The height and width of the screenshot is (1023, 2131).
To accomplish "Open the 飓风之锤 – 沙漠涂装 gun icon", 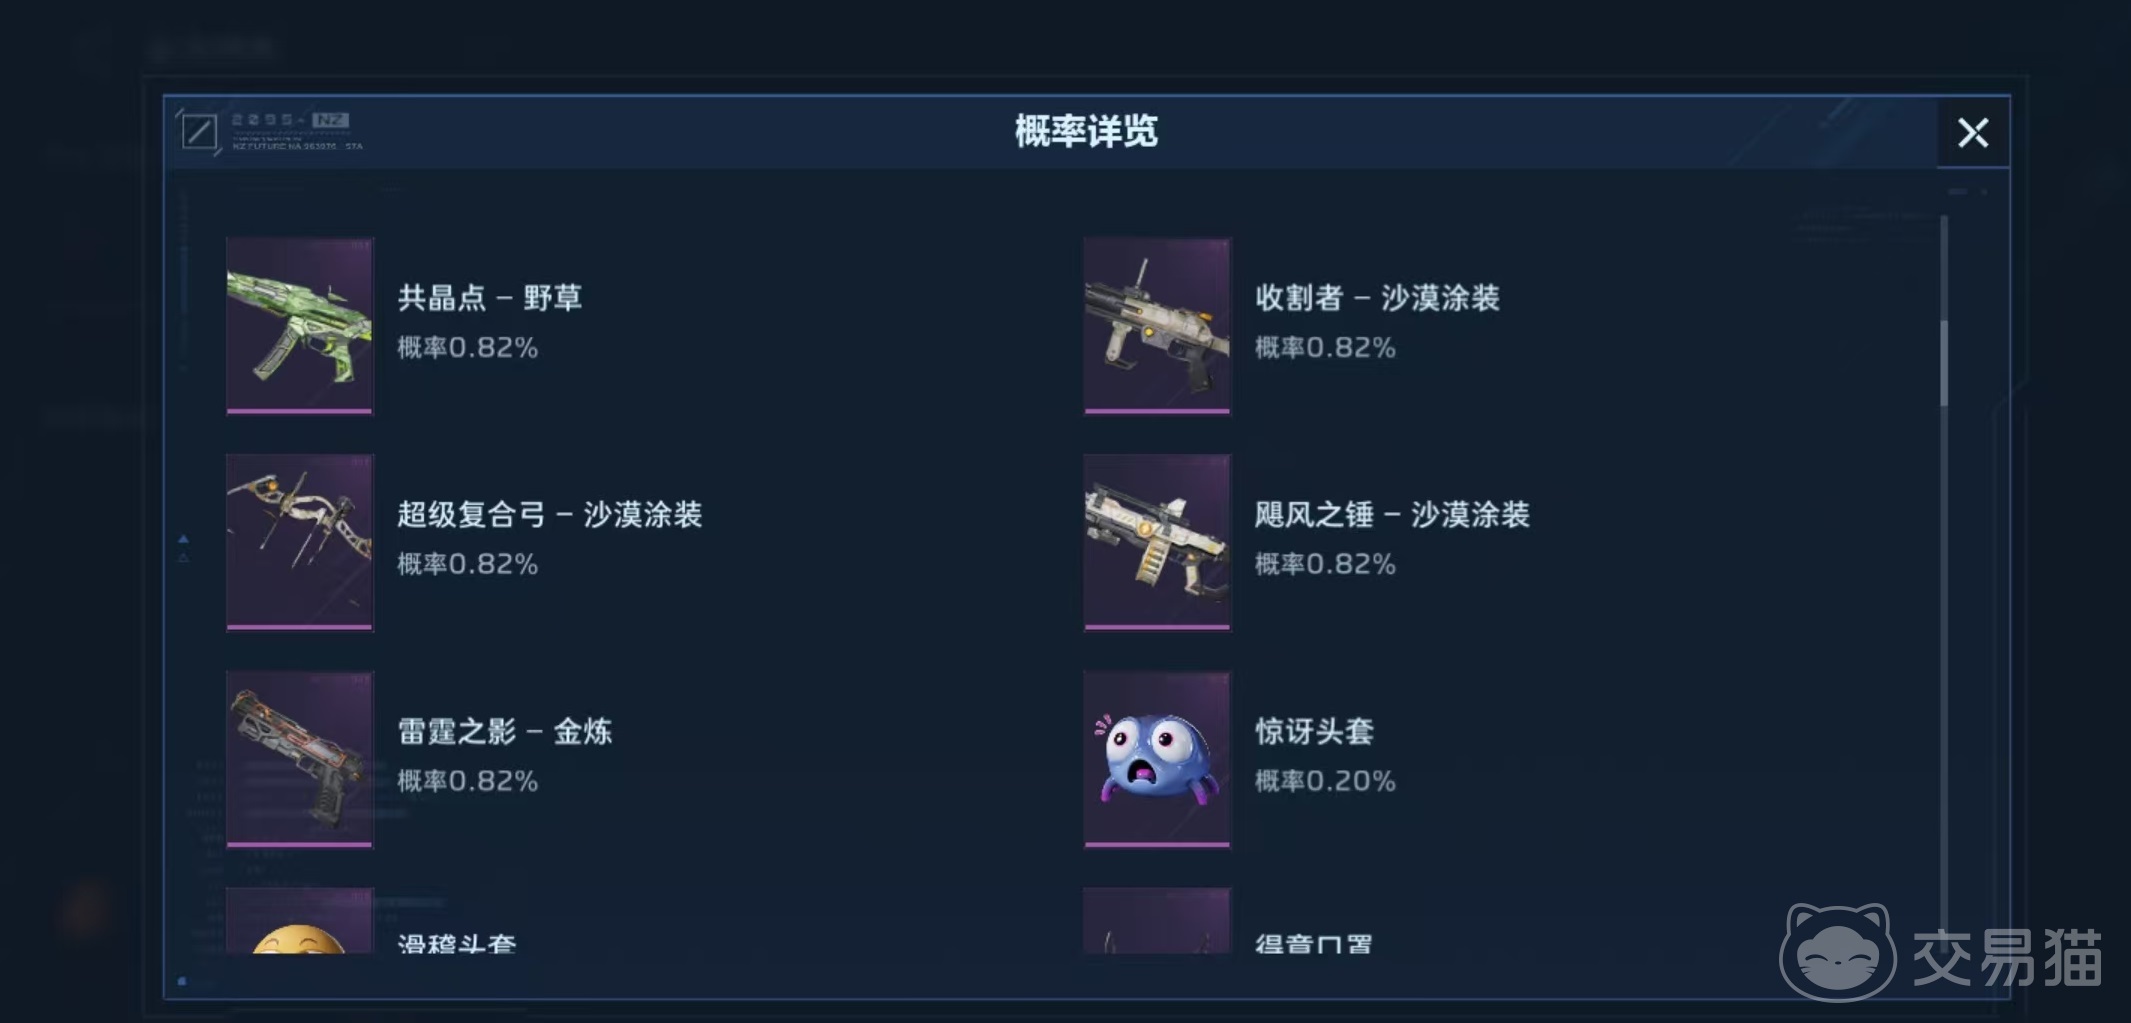I will 1157,543.
